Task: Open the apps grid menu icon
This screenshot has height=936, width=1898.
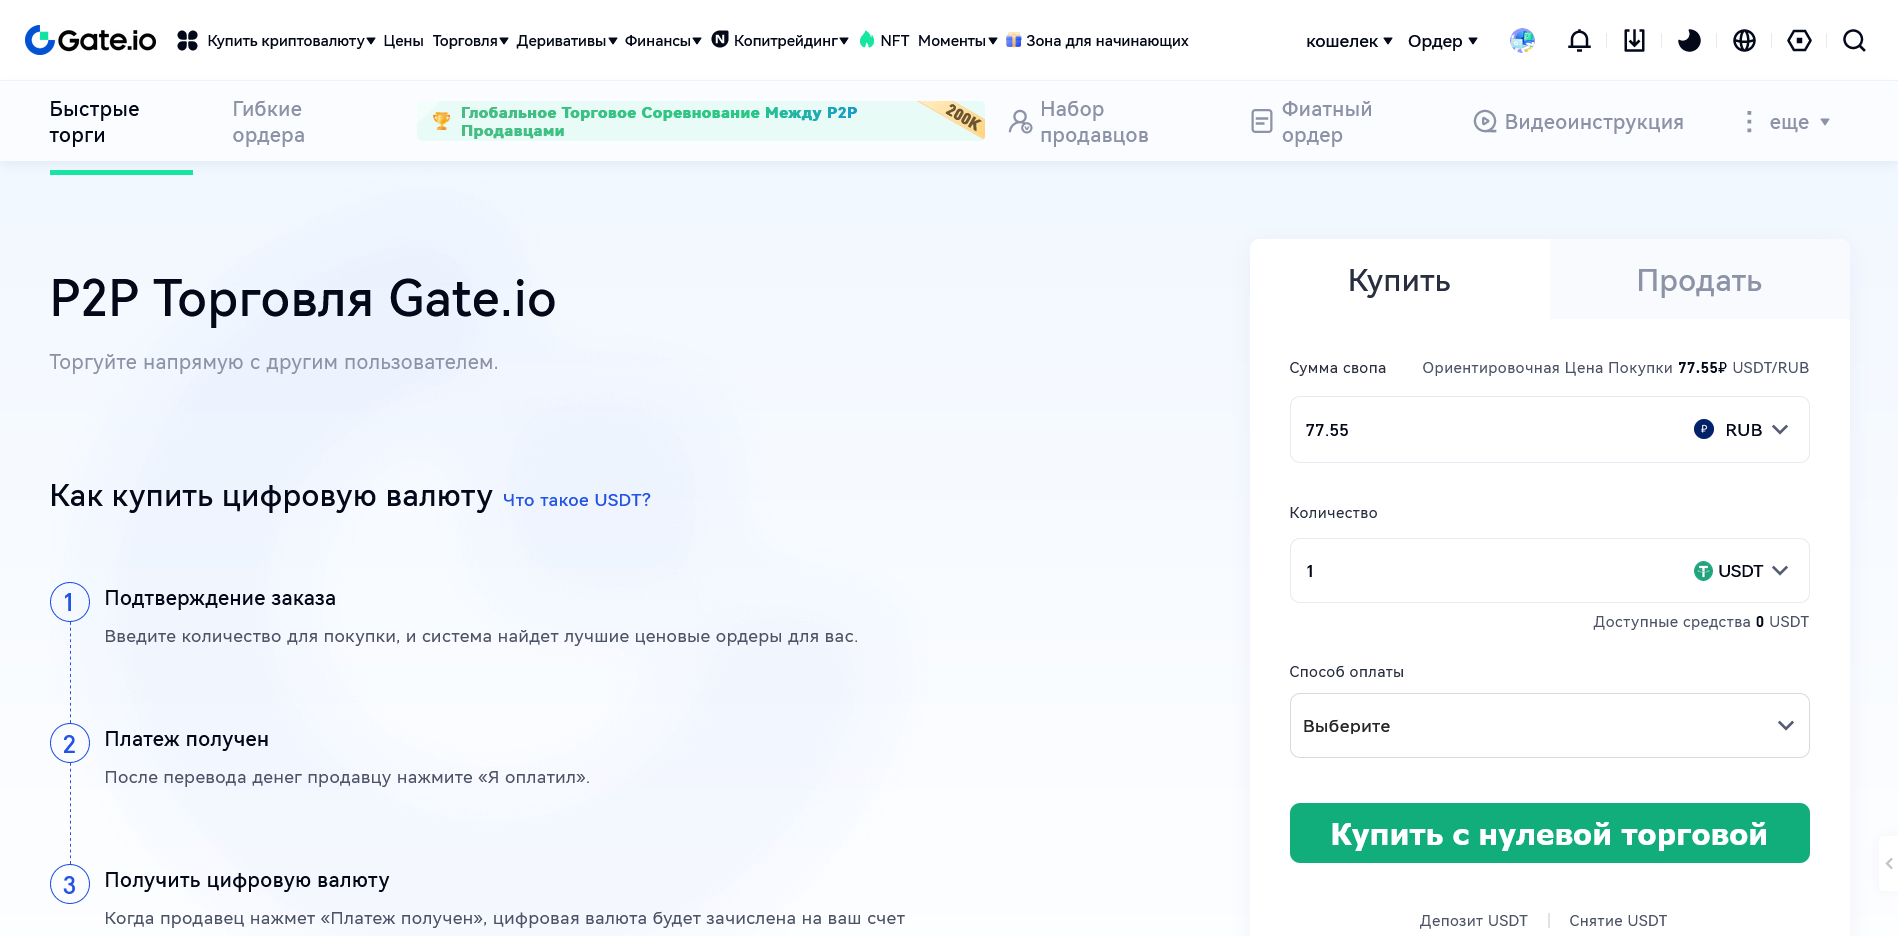Action: point(187,40)
